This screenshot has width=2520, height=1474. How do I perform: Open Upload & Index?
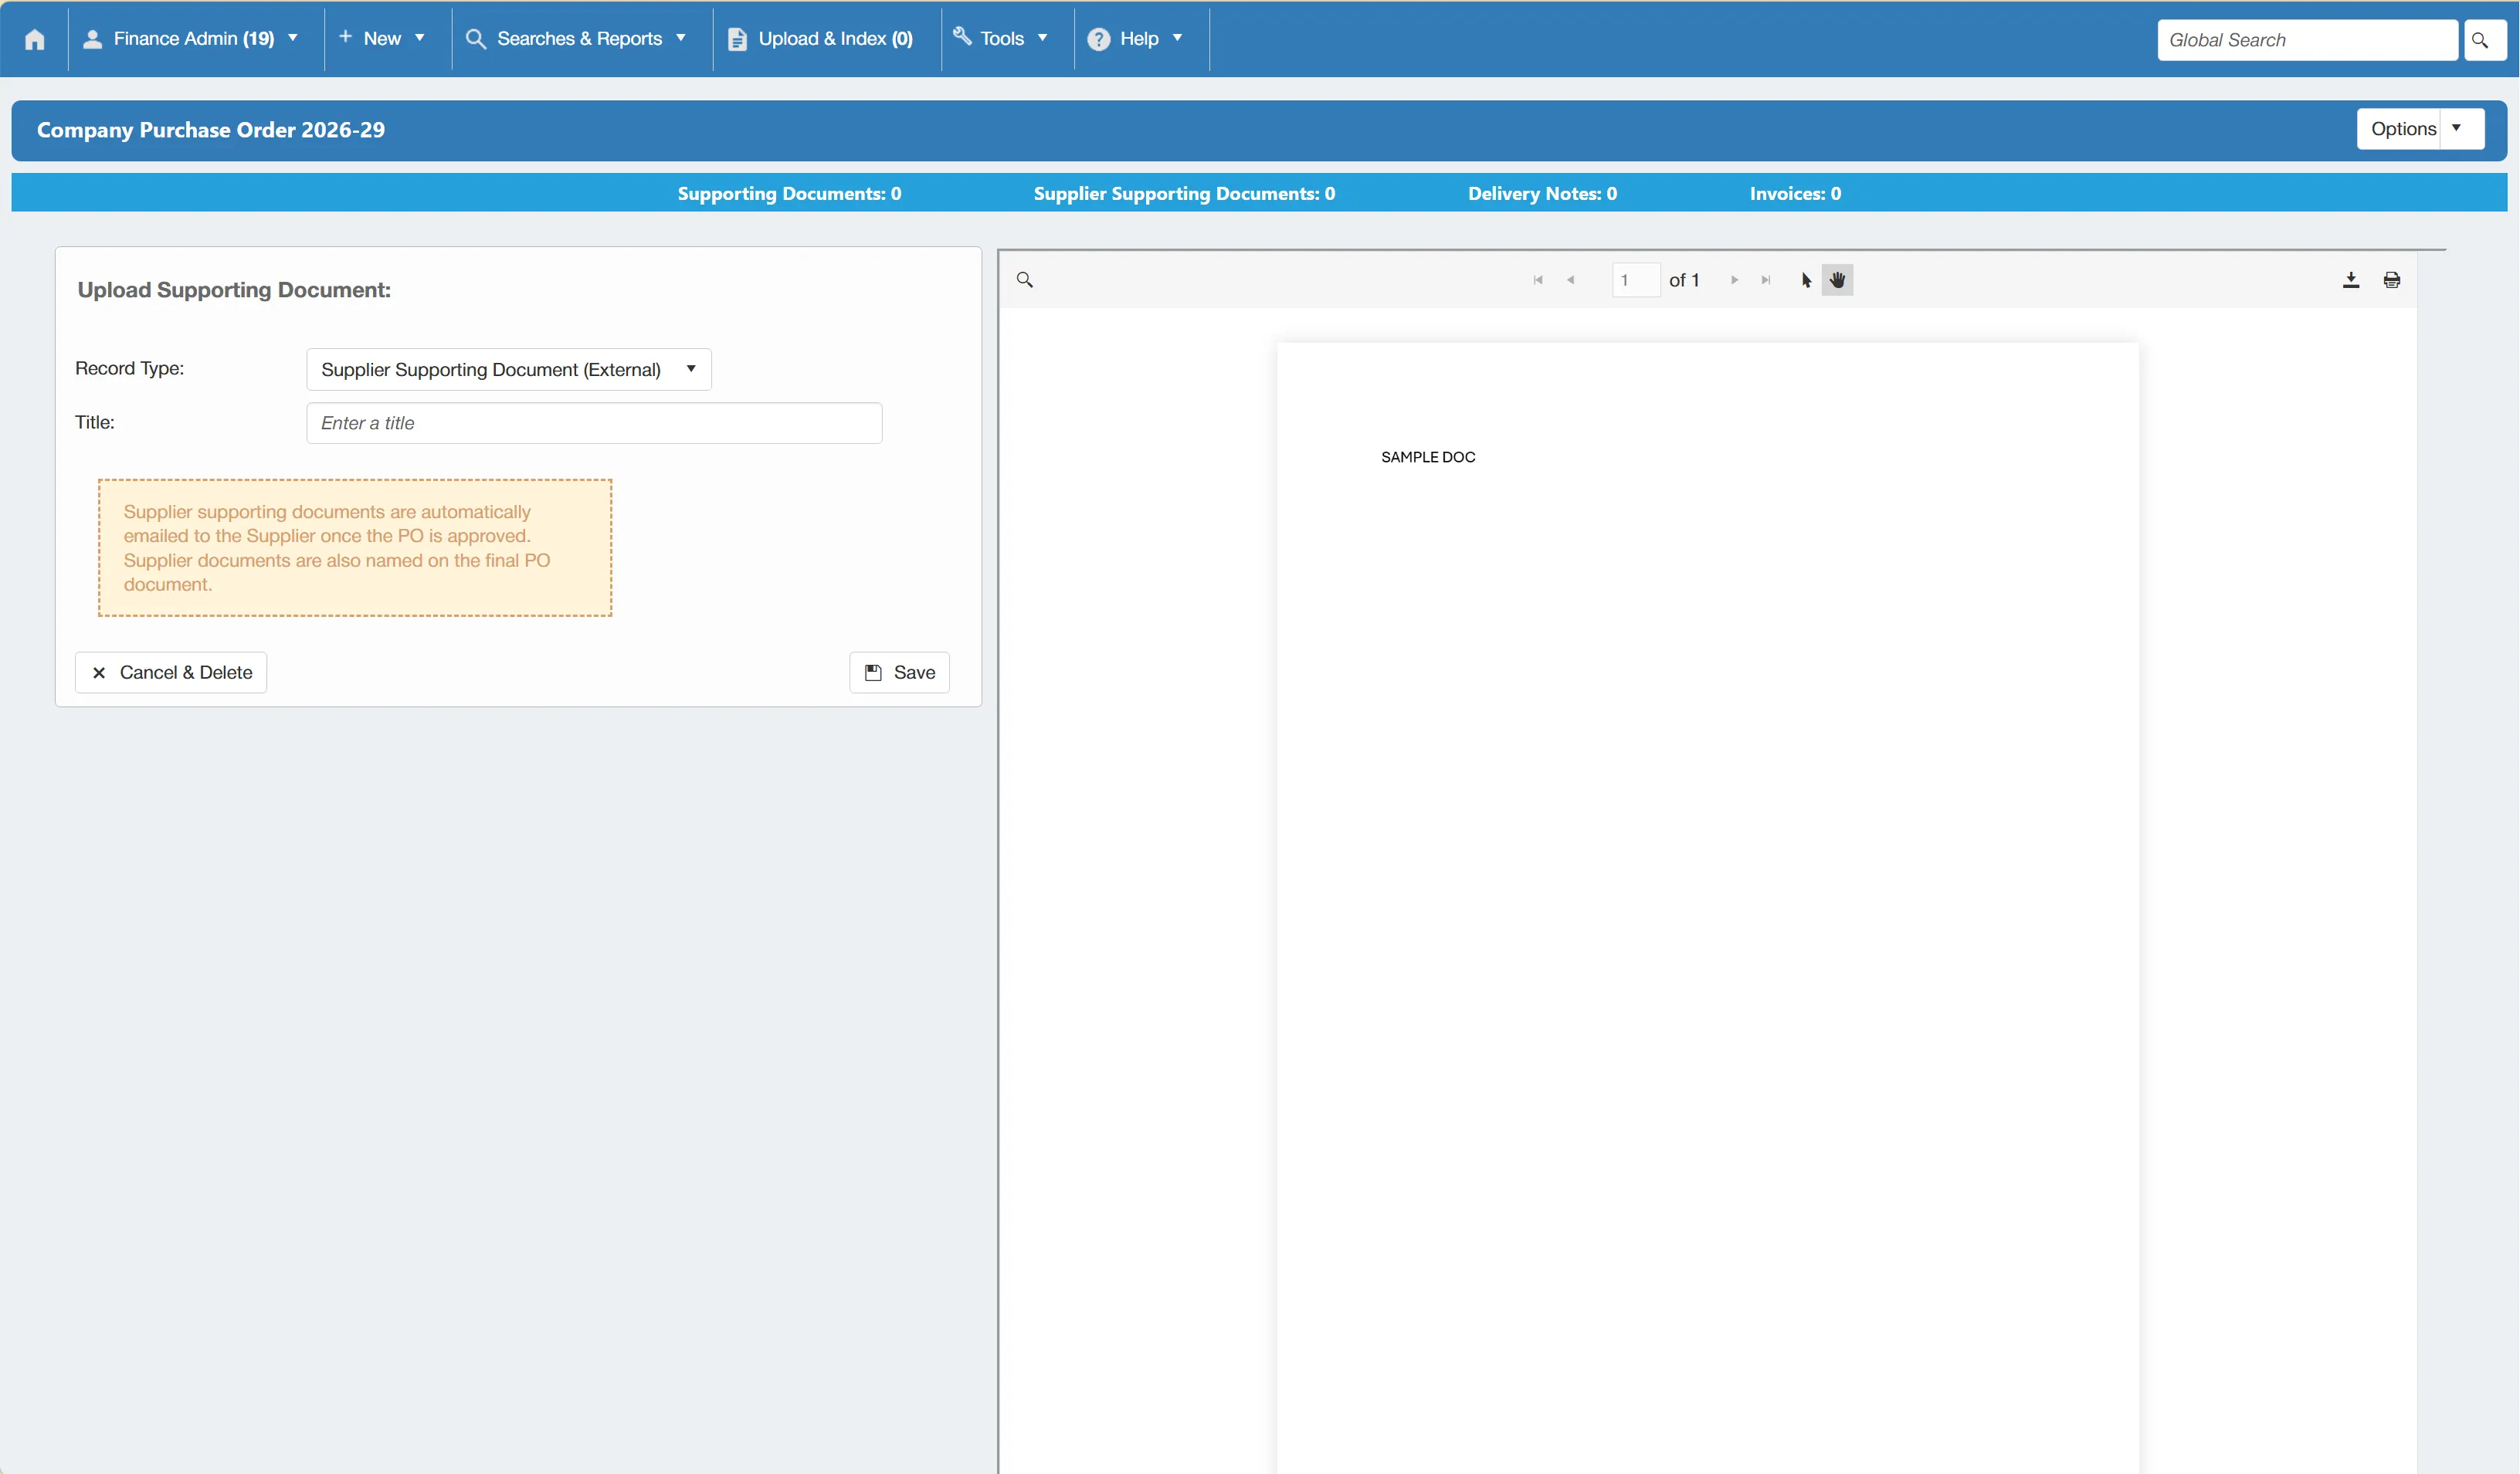pyautogui.click(x=821, y=39)
